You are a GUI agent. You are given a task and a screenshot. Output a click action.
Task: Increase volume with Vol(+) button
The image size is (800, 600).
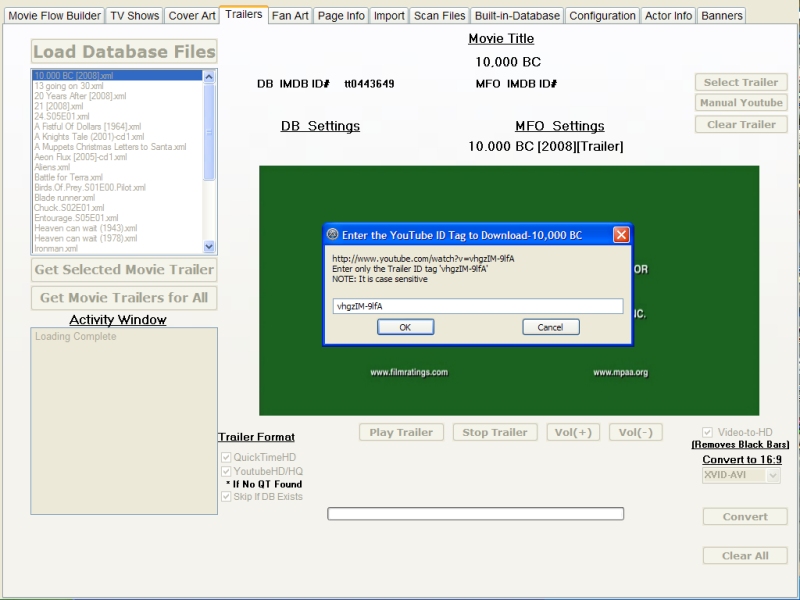[x=573, y=432]
